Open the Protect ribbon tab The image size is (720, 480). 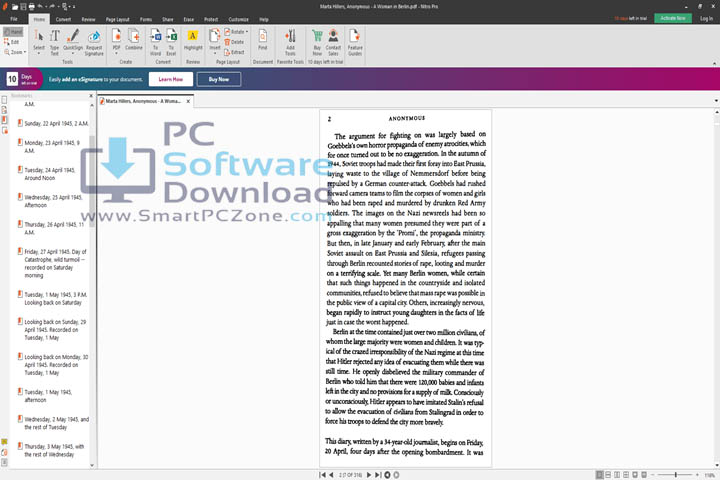pos(211,19)
